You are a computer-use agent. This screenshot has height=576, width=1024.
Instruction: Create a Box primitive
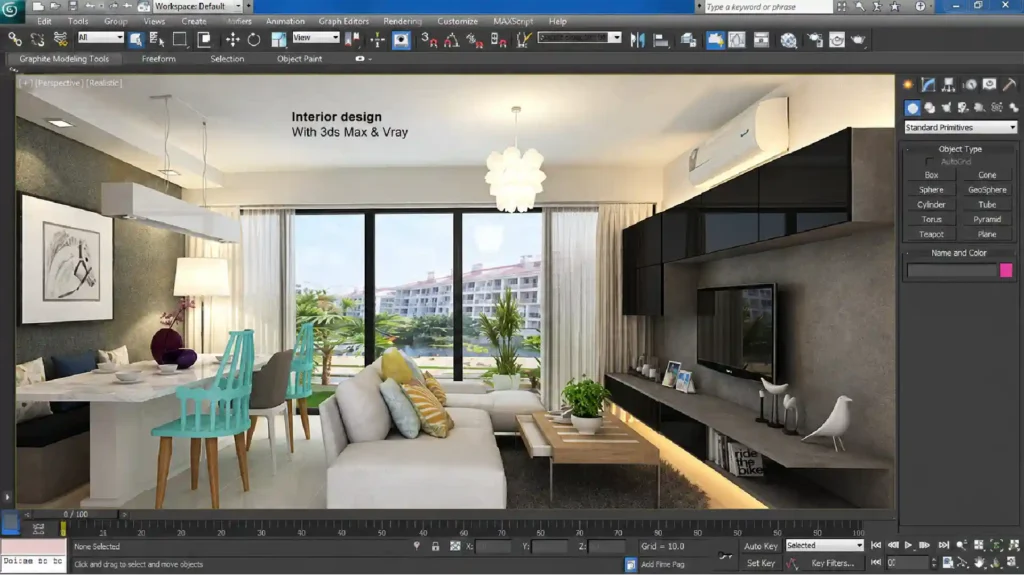[931, 175]
